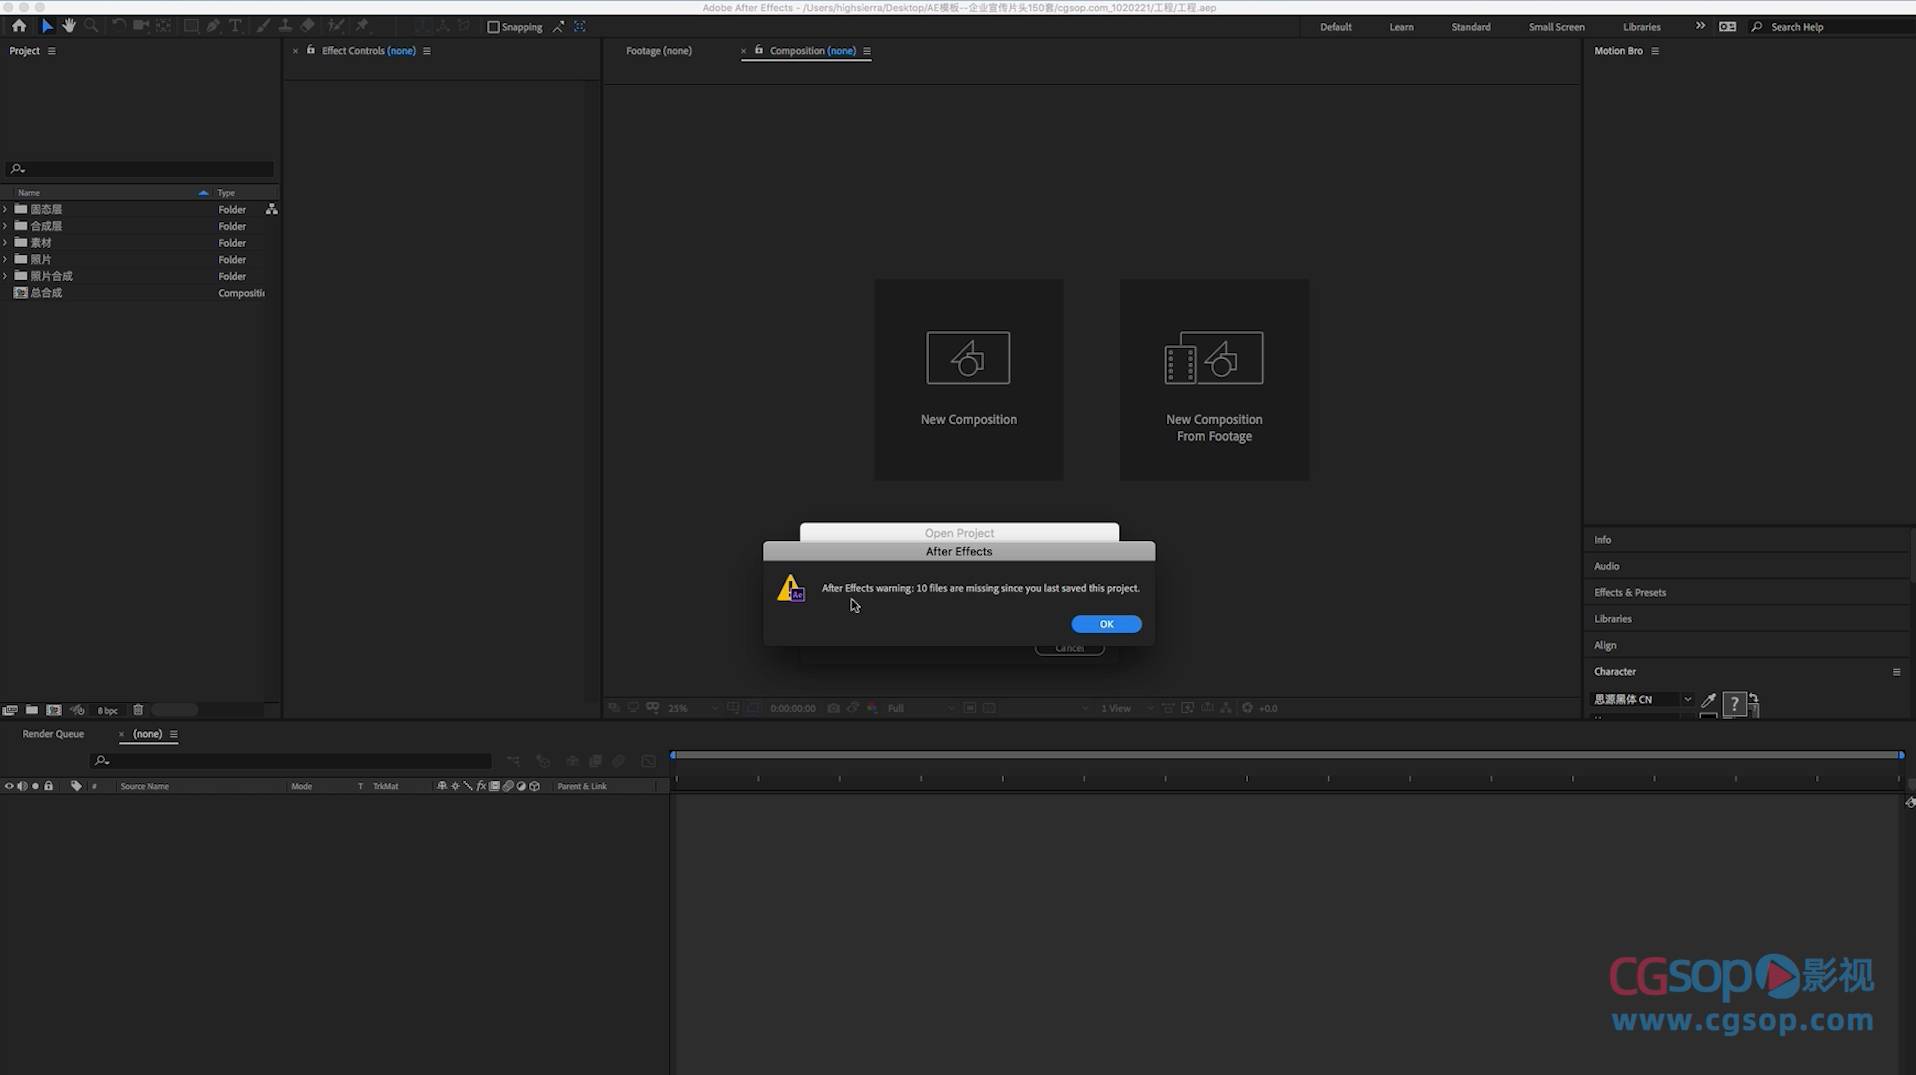
Task: Create a new folder in the Project panel
Action: pos(32,710)
